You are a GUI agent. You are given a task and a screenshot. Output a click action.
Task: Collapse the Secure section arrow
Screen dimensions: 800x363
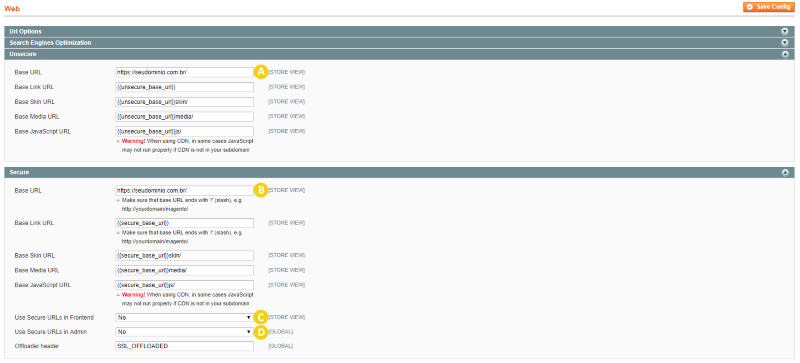[x=785, y=173]
